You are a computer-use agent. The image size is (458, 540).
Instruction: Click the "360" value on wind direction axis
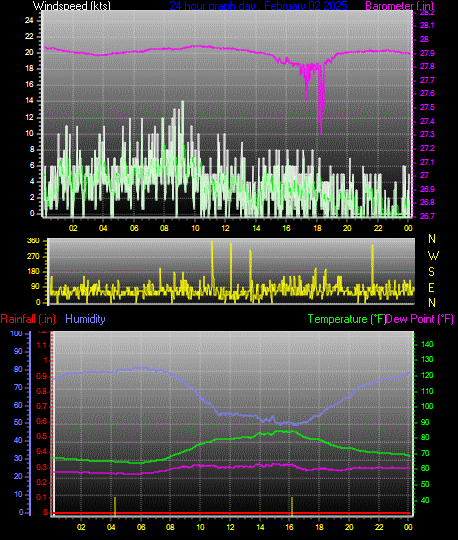pos(33,240)
